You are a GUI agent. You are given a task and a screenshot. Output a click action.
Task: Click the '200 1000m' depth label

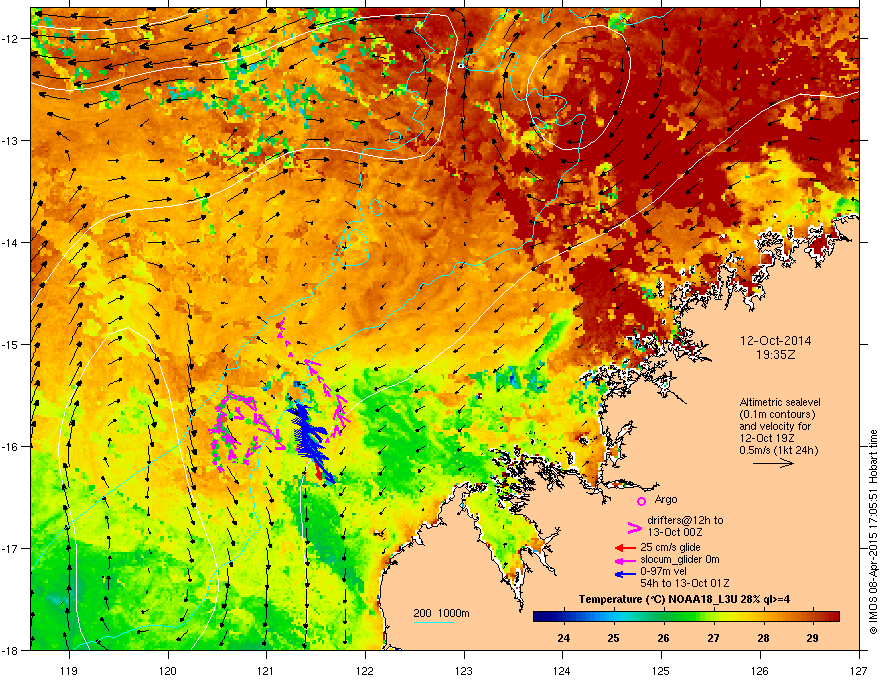(441, 613)
